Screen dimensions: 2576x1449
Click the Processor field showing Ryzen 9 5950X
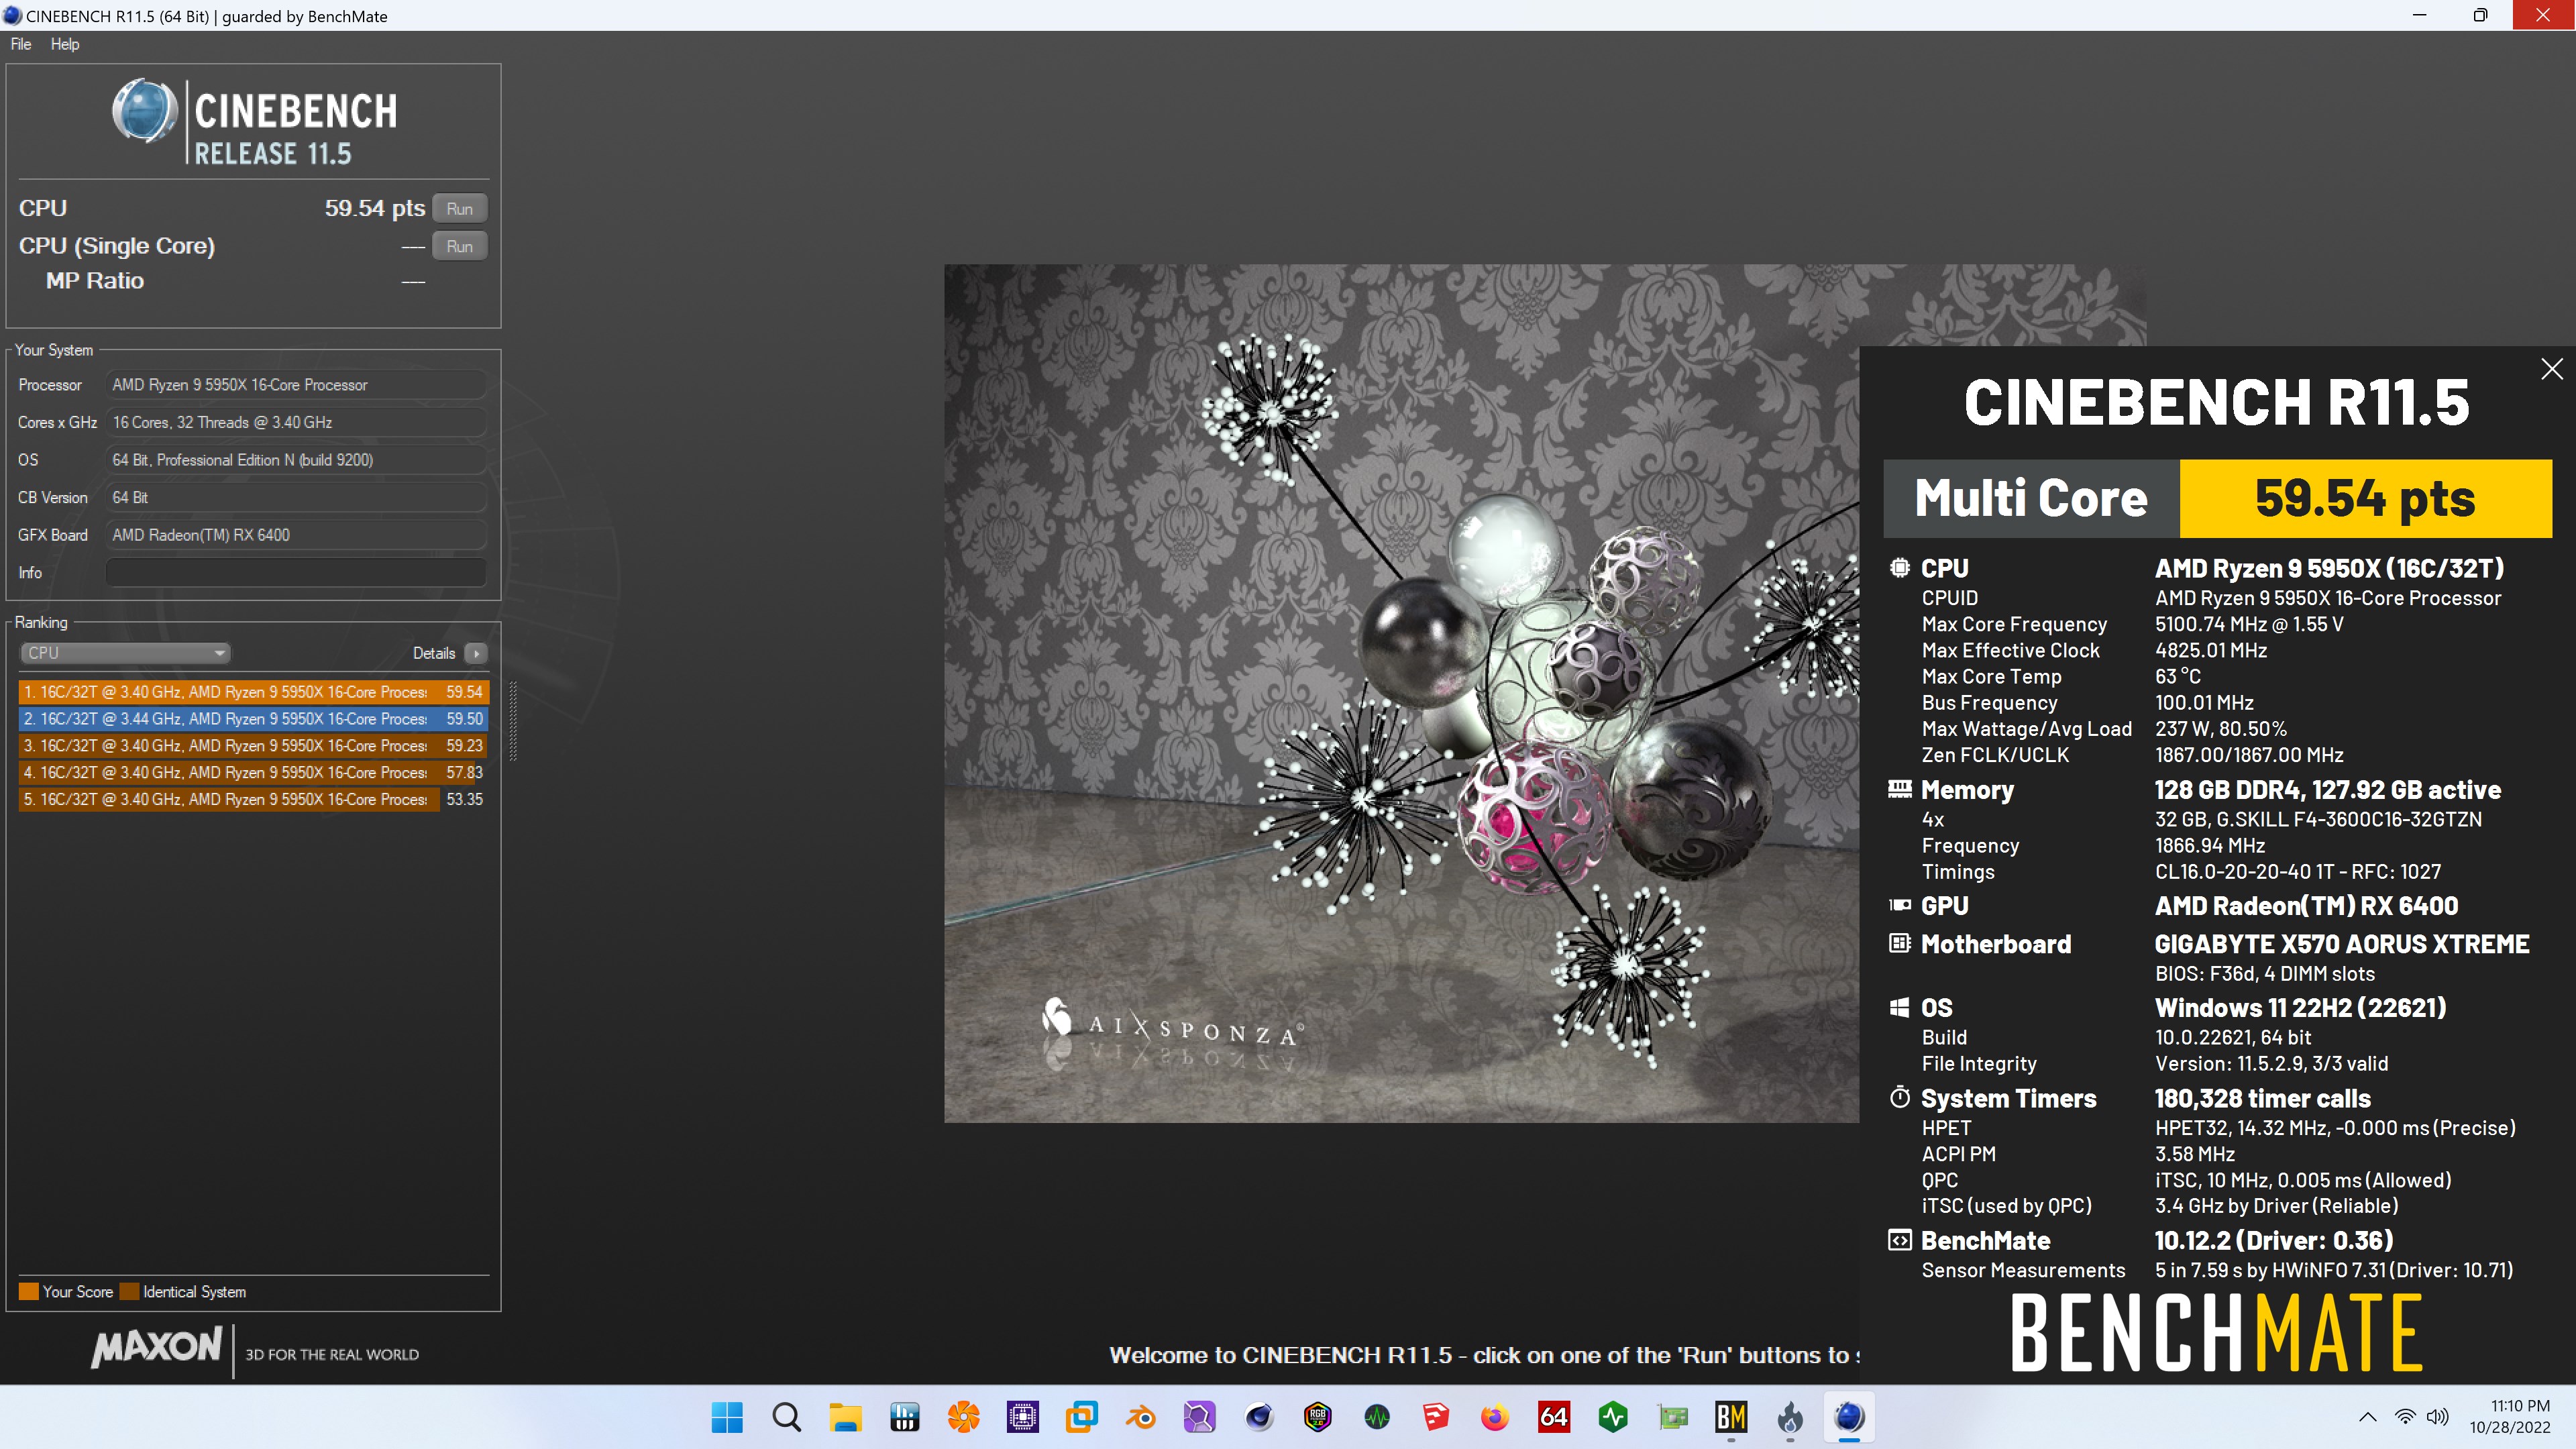tap(296, 384)
